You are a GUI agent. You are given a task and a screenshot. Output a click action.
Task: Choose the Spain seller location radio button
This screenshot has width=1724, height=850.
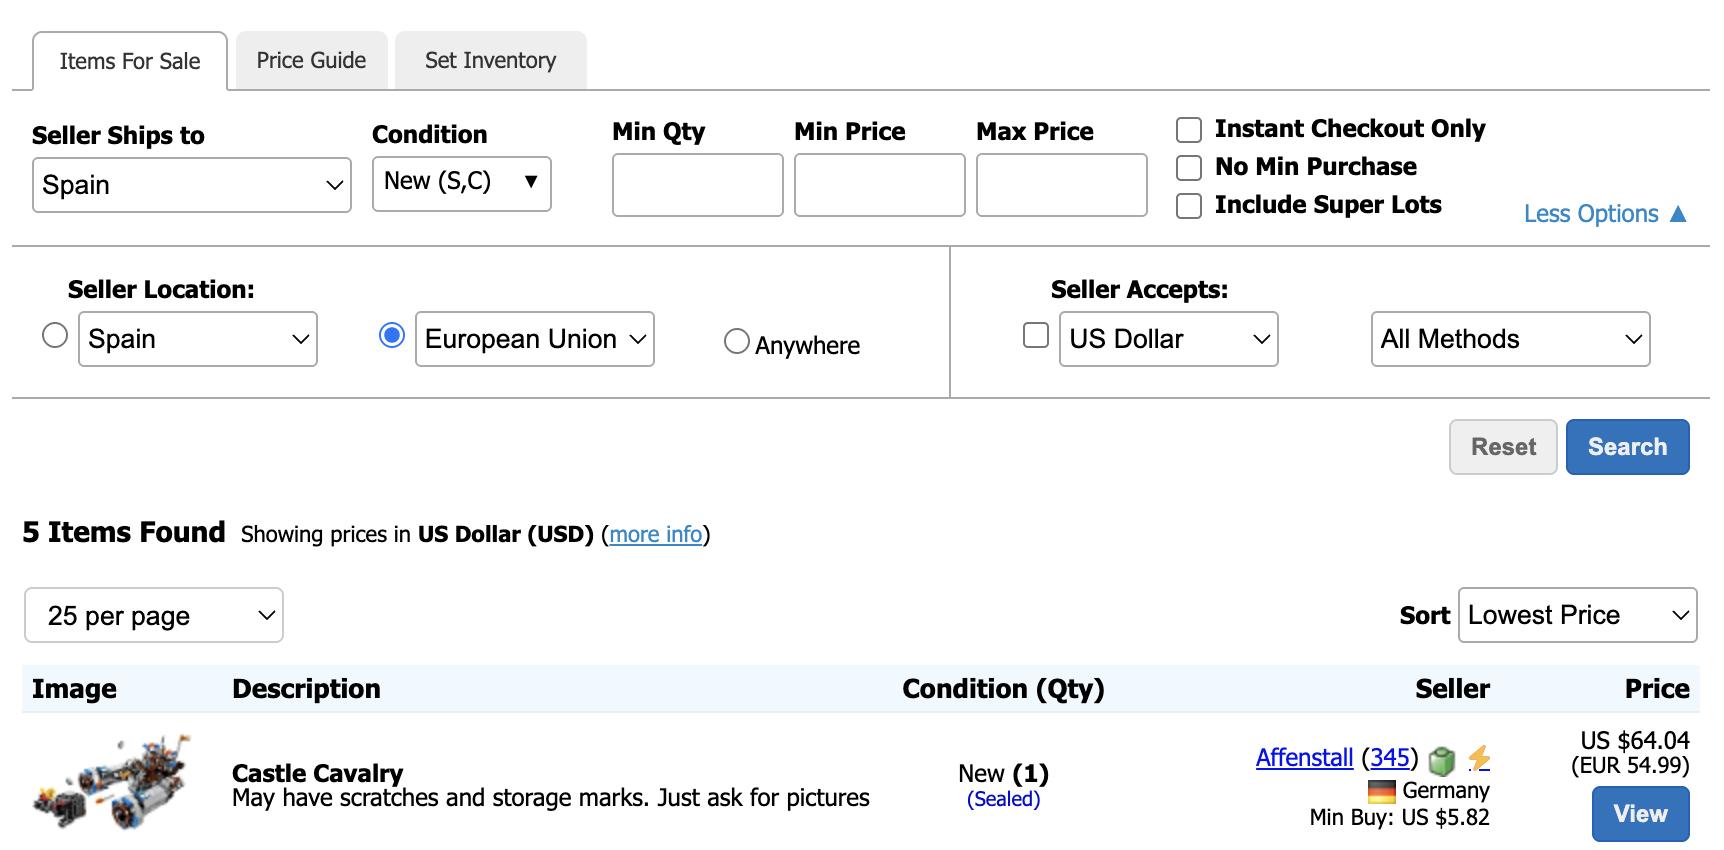pos(55,335)
